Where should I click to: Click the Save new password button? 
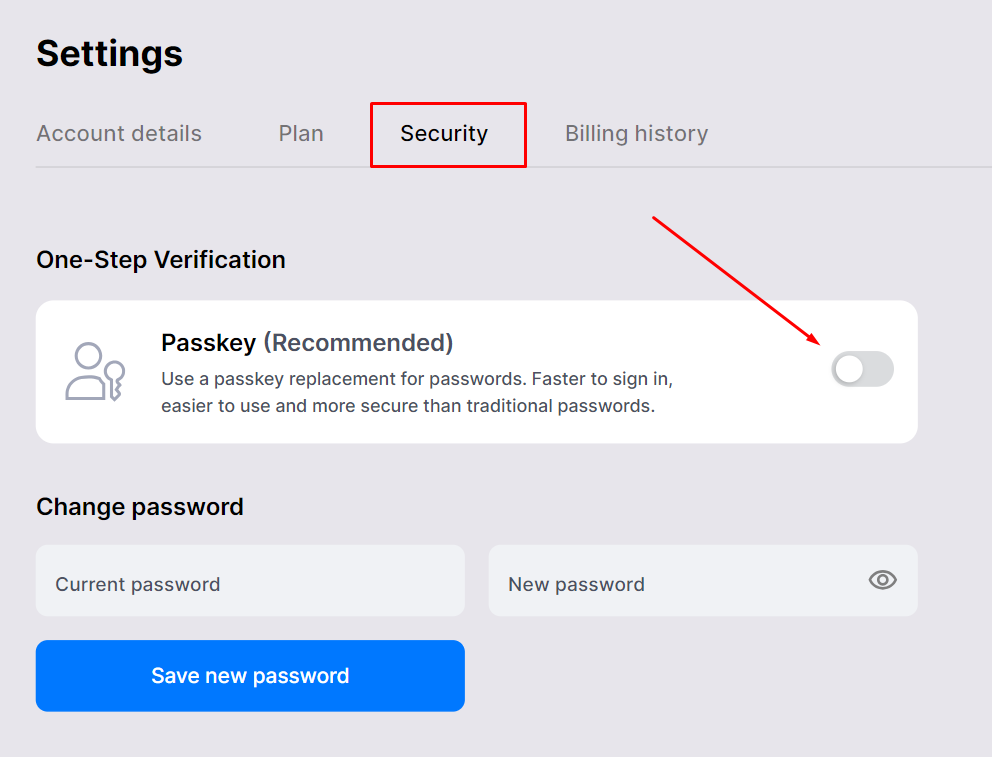coord(251,676)
